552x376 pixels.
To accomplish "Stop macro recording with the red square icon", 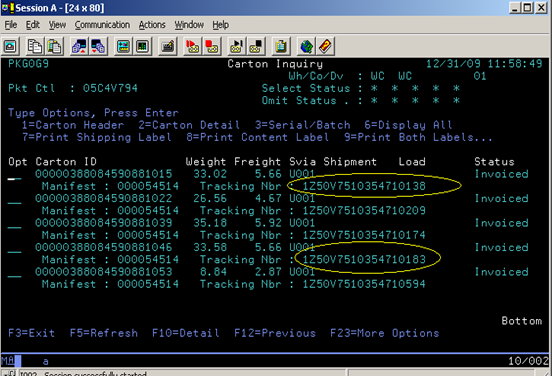I will click(x=212, y=46).
